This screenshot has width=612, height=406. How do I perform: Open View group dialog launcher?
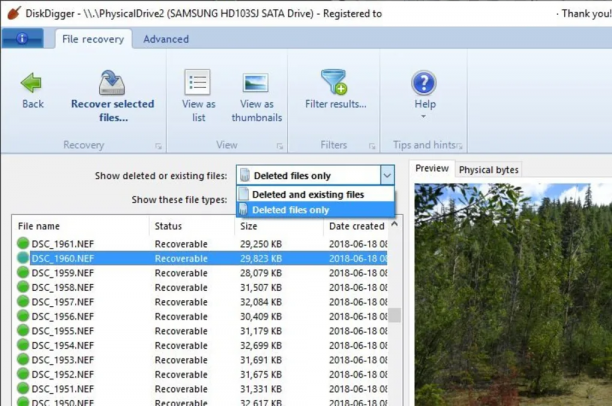[x=279, y=146]
